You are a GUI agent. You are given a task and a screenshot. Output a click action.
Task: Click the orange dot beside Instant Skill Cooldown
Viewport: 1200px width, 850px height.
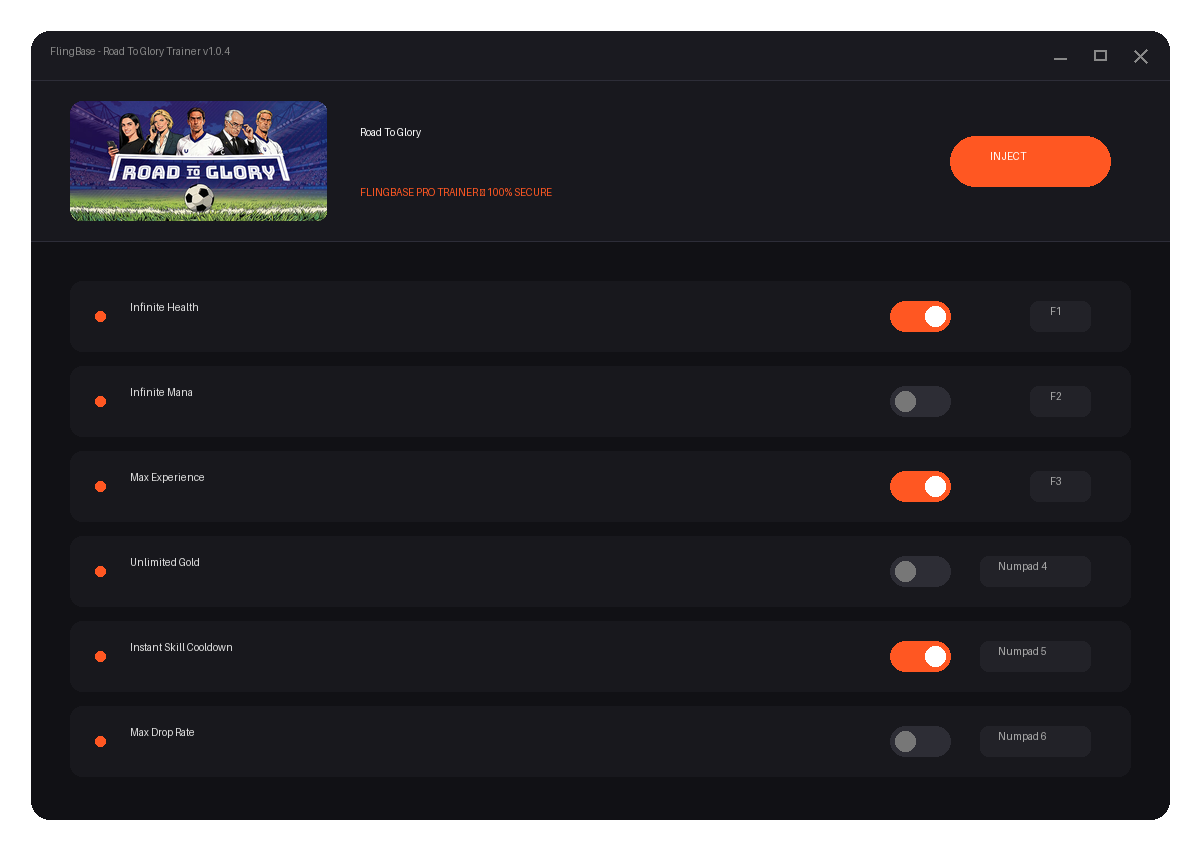(100, 656)
